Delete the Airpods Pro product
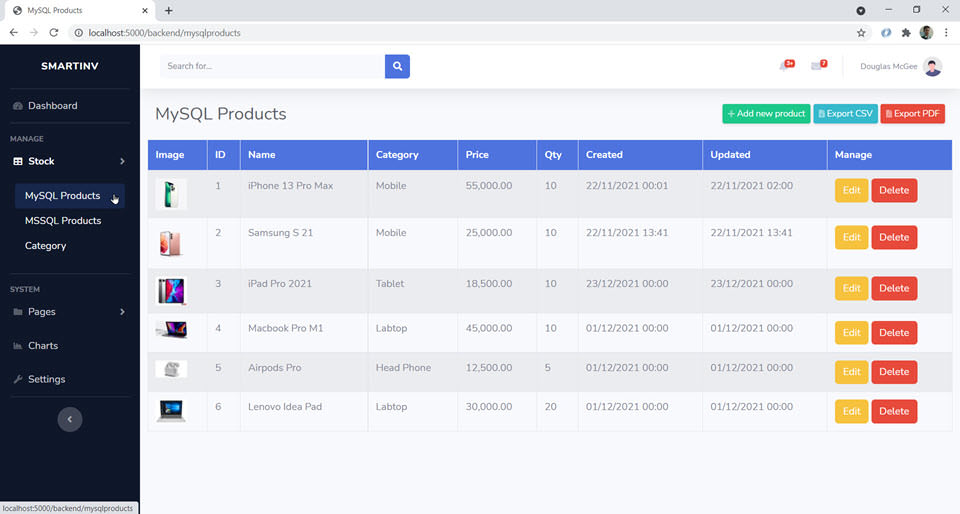Screen dimensions: 960x514 (894, 372)
